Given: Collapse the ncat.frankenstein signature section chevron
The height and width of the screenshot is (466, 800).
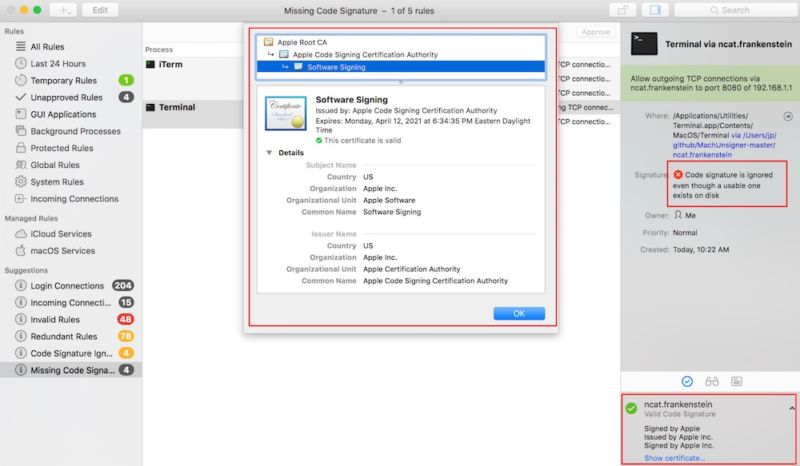Looking at the screenshot, I should coord(792,408).
